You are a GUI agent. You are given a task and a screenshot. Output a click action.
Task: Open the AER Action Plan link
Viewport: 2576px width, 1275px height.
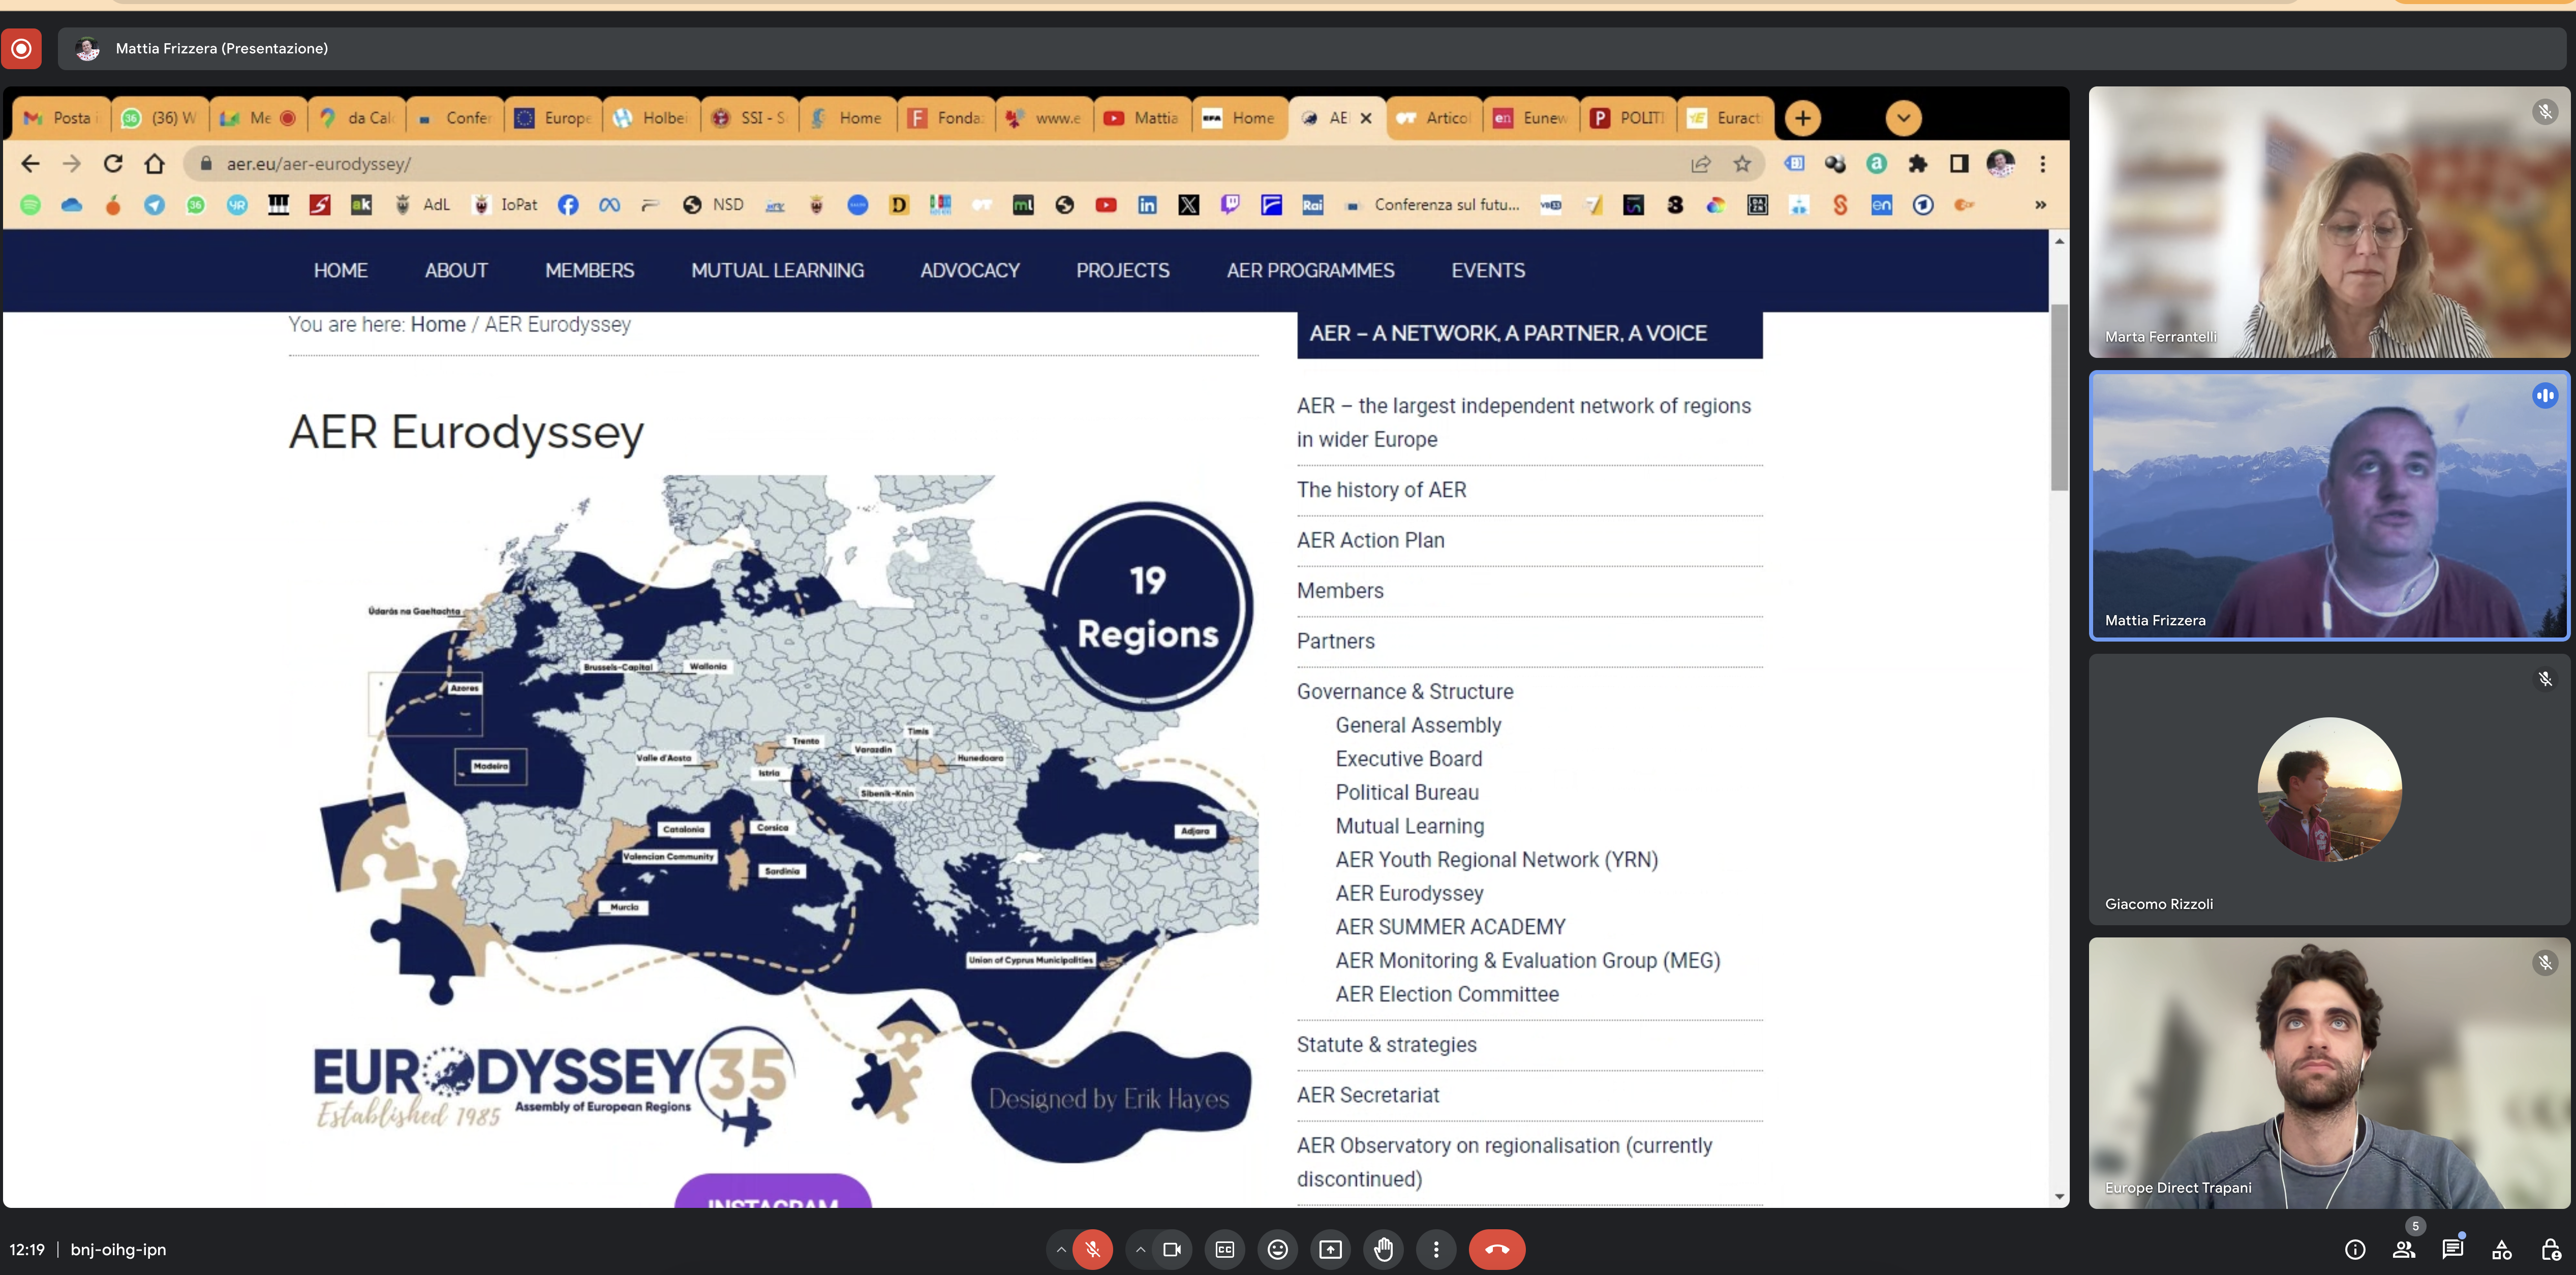coord(1370,540)
